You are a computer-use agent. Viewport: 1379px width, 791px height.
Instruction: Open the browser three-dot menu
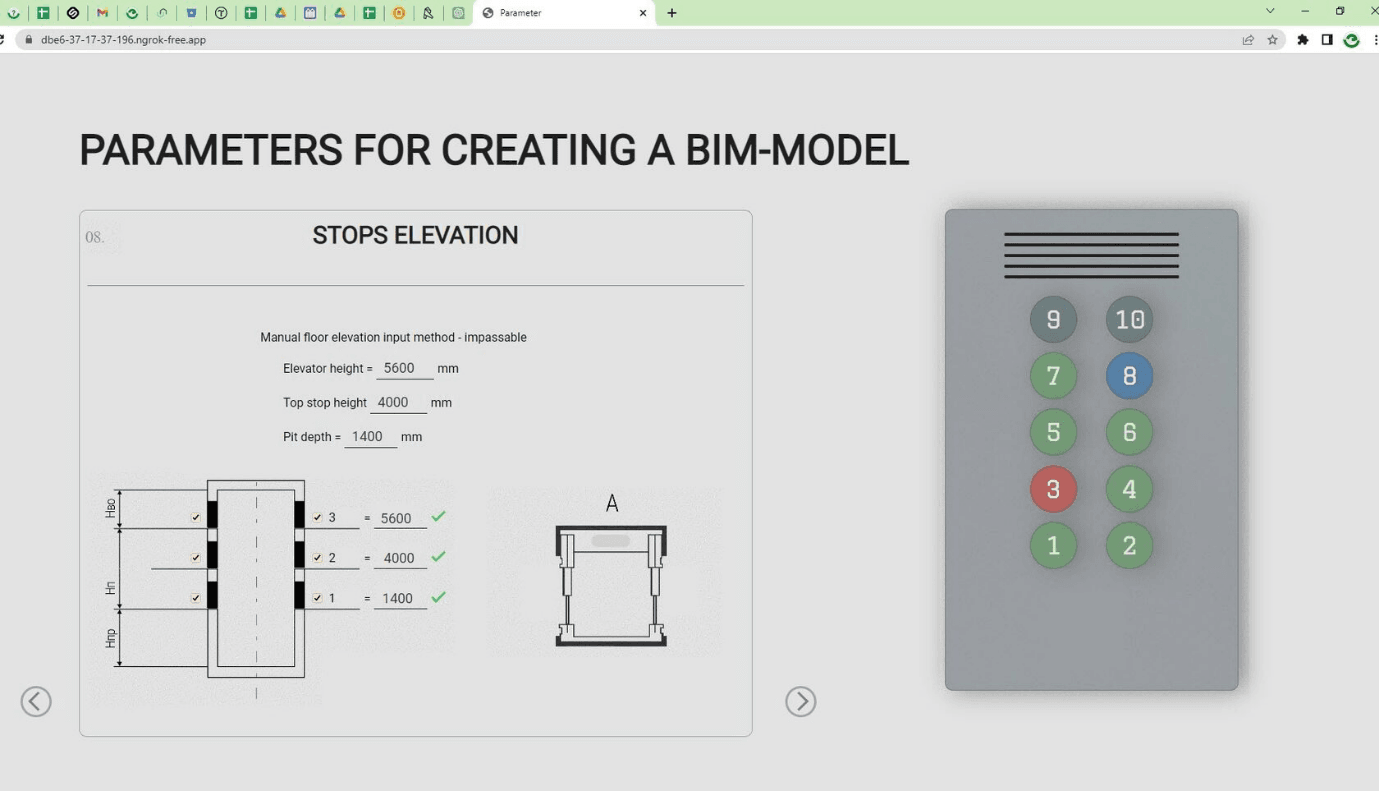[1375, 40]
